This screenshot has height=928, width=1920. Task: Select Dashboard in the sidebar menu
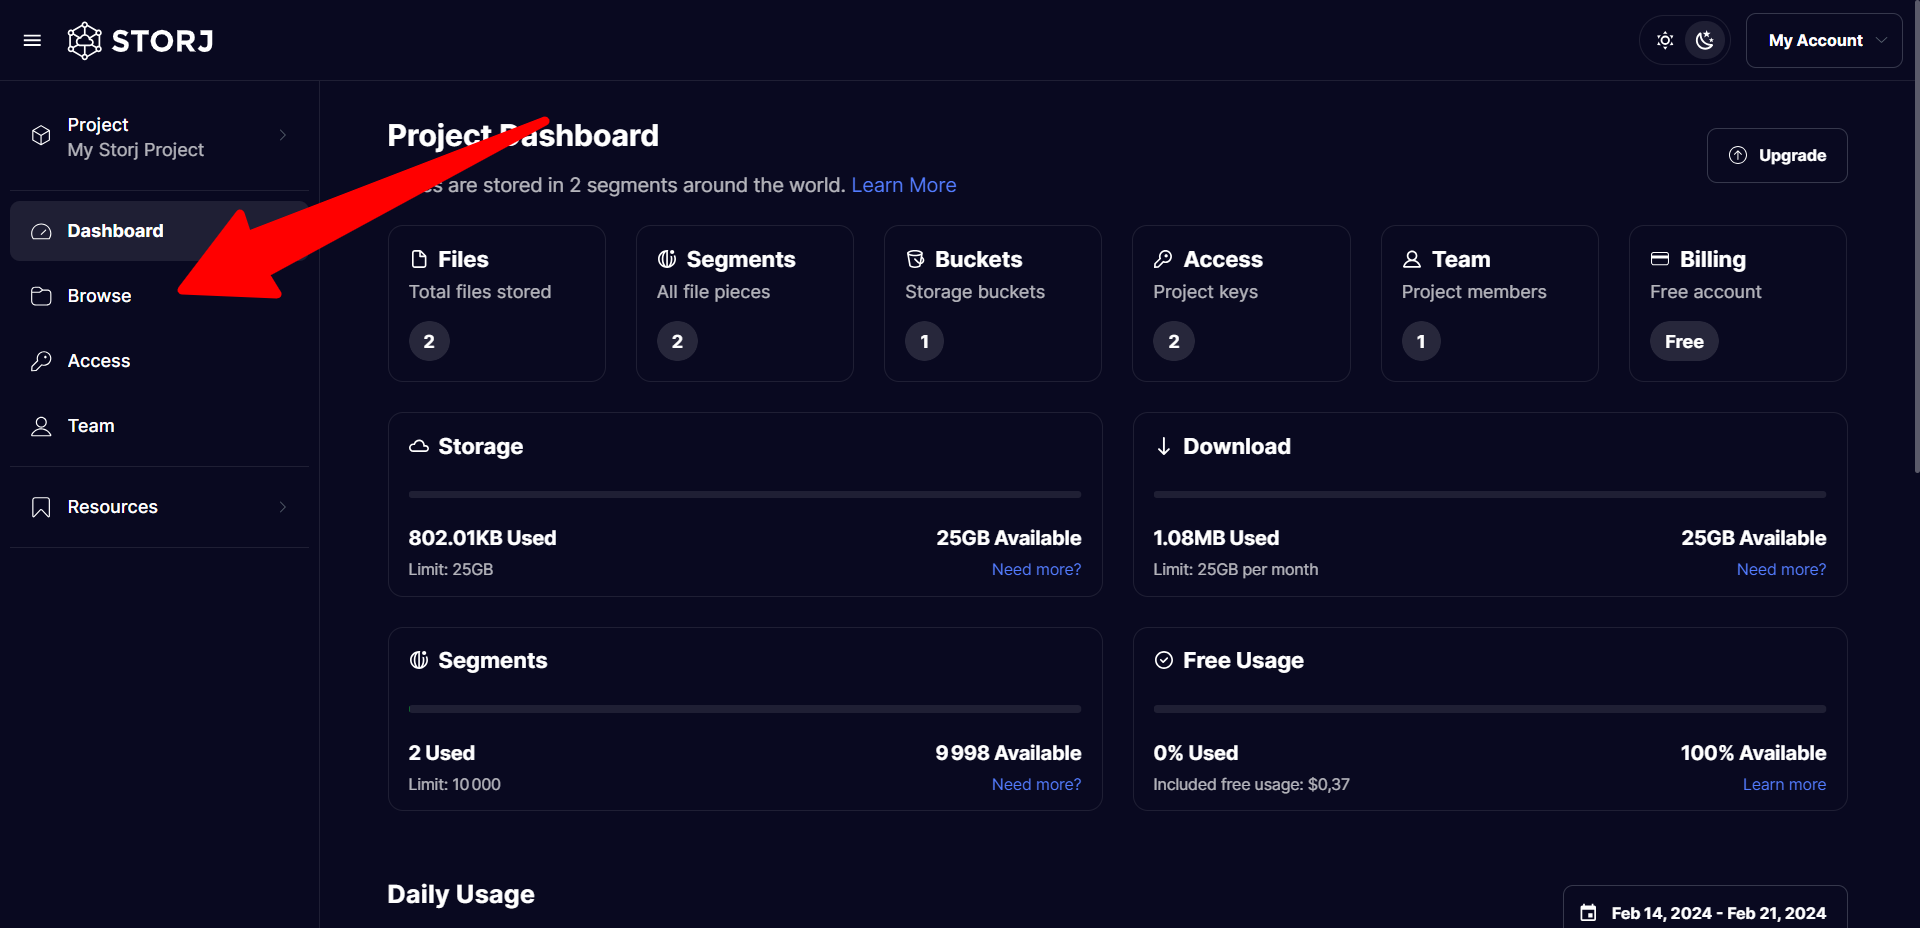(115, 231)
